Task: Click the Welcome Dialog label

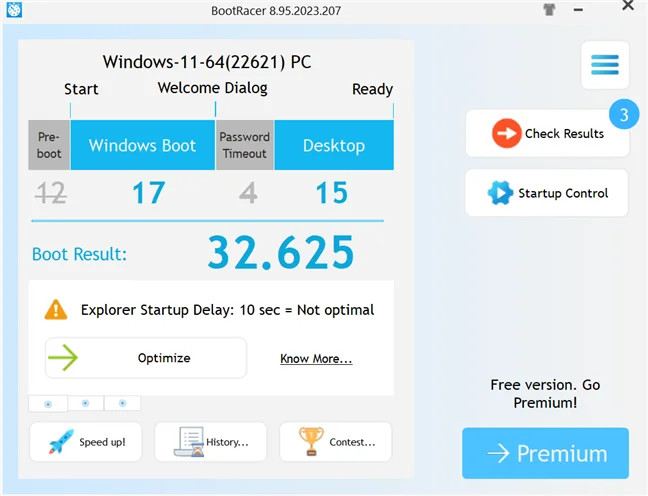Action: click(212, 88)
